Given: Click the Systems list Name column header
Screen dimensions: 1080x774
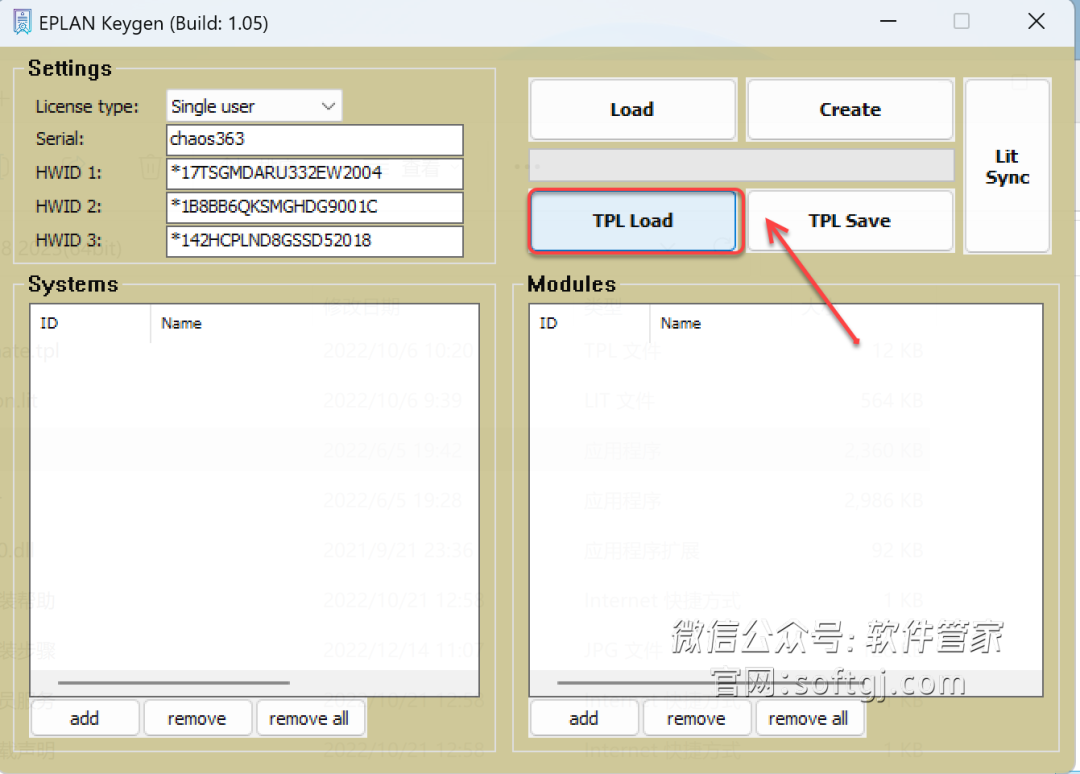Looking at the screenshot, I should pos(314,324).
